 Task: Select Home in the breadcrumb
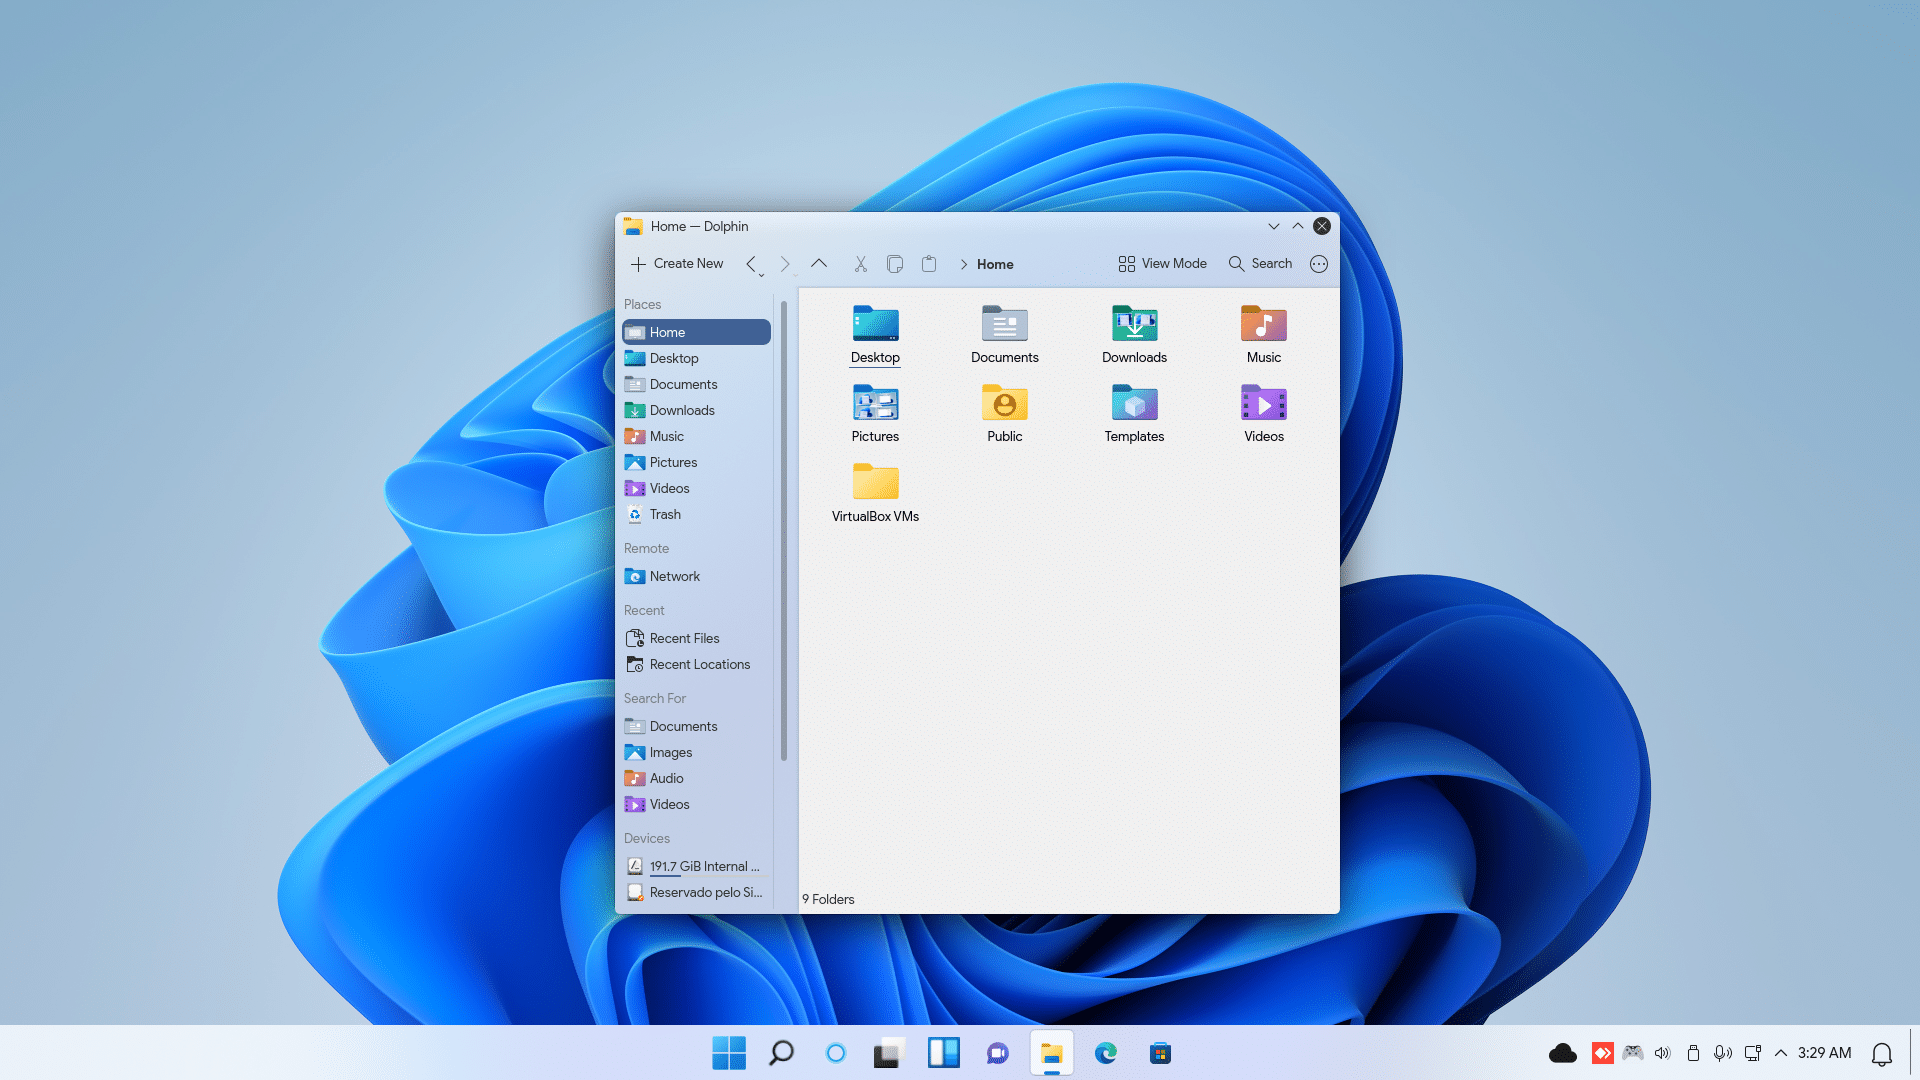[994, 264]
